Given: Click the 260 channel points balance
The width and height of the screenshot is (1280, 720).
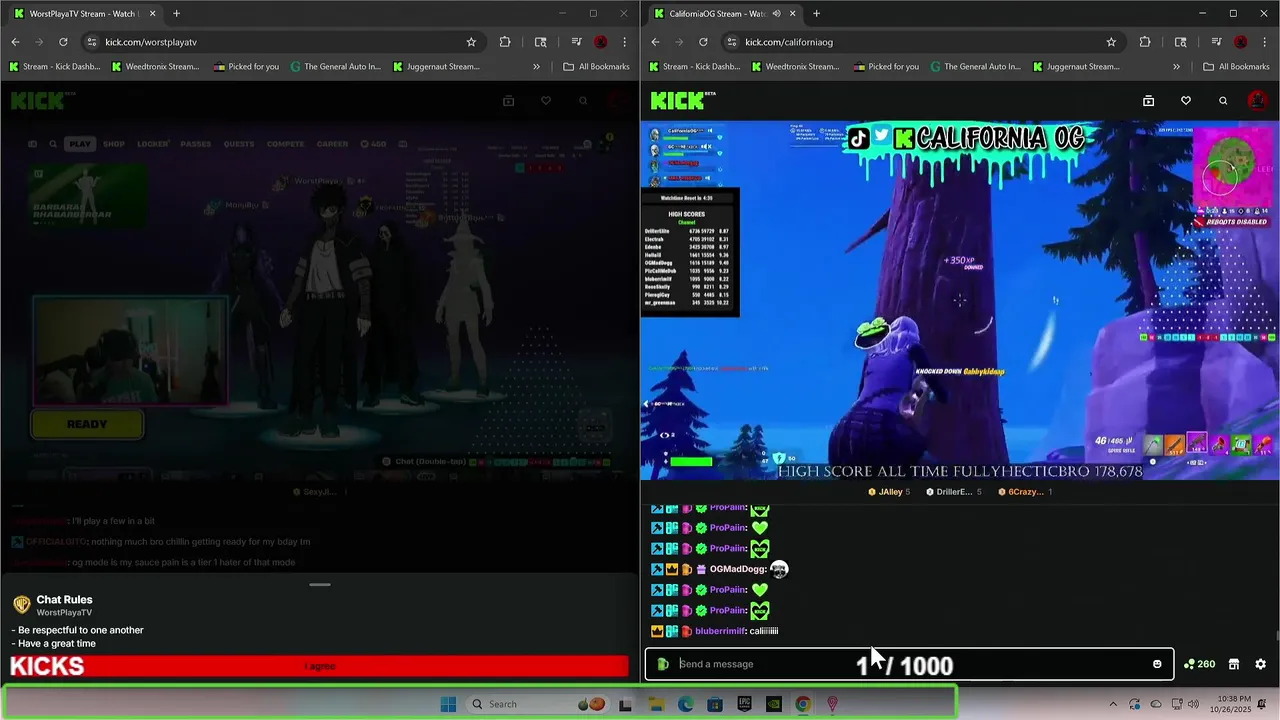Looking at the screenshot, I should (x=1199, y=664).
